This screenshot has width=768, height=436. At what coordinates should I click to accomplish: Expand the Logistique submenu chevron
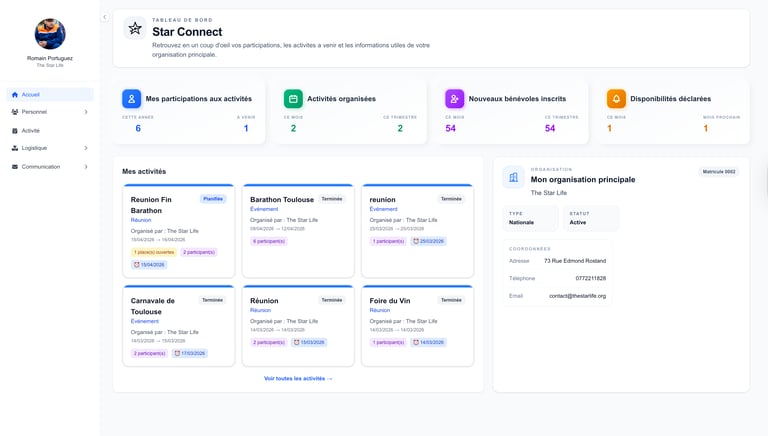(x=86, y=148)
